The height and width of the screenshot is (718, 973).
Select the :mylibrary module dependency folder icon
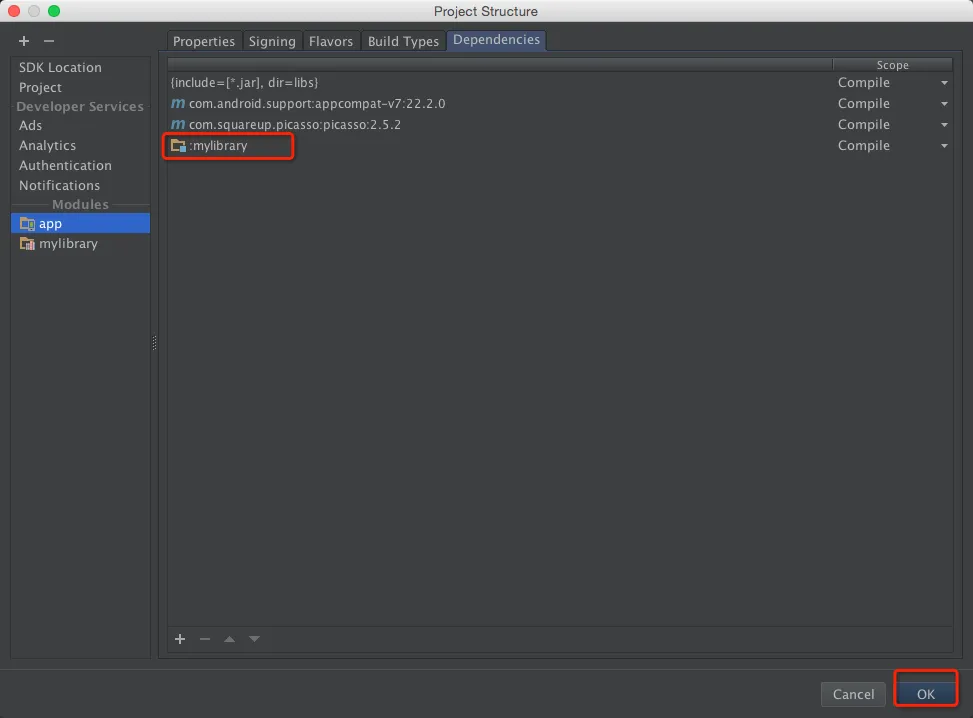[x=178, y=146]
